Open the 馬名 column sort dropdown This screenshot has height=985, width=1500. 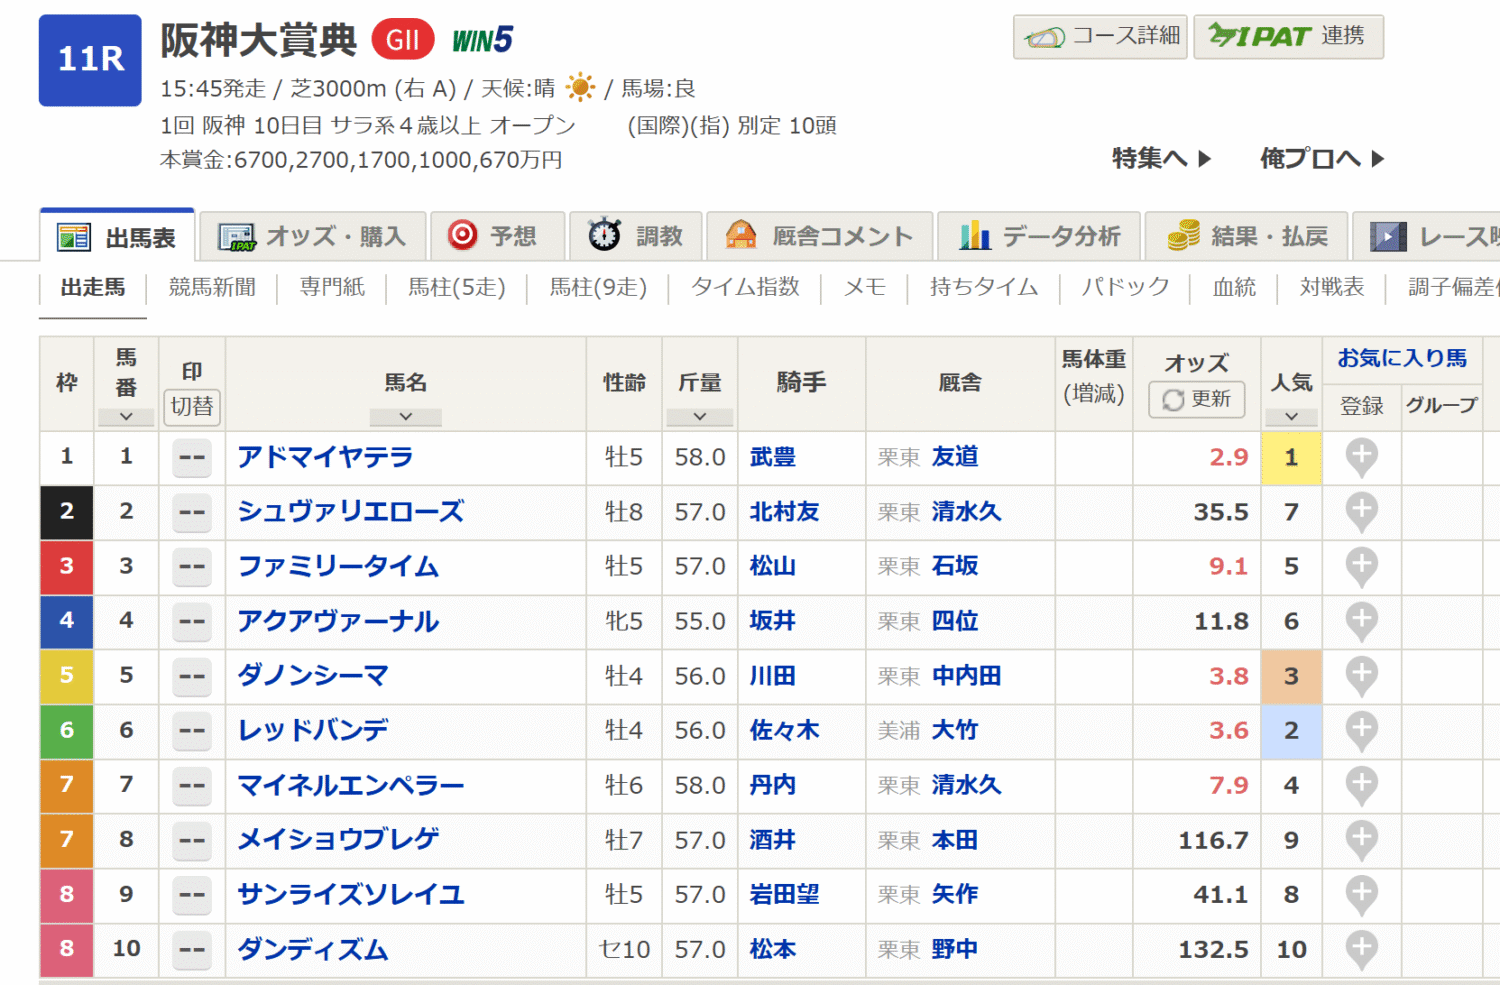click(x=405, y=416)
